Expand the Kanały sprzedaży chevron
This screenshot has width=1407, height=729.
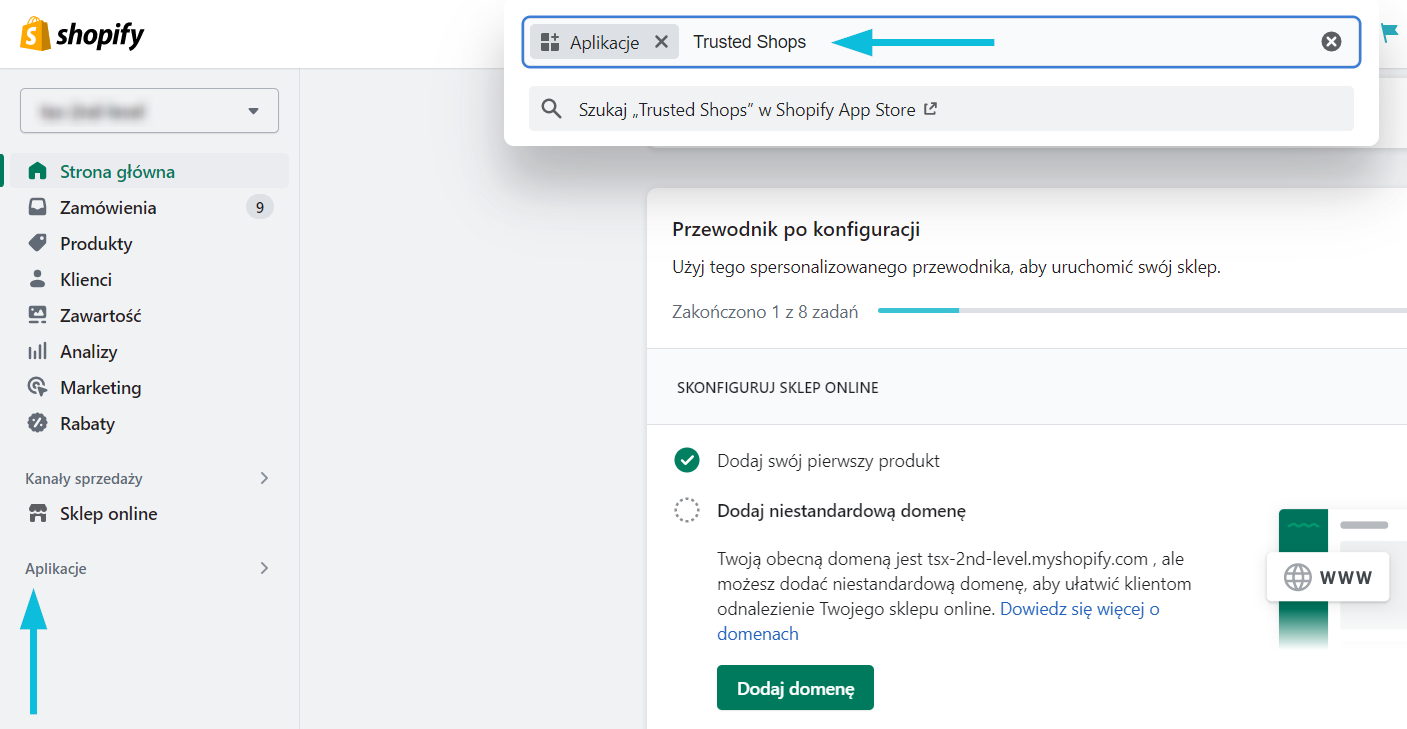(x=264, y=478)
